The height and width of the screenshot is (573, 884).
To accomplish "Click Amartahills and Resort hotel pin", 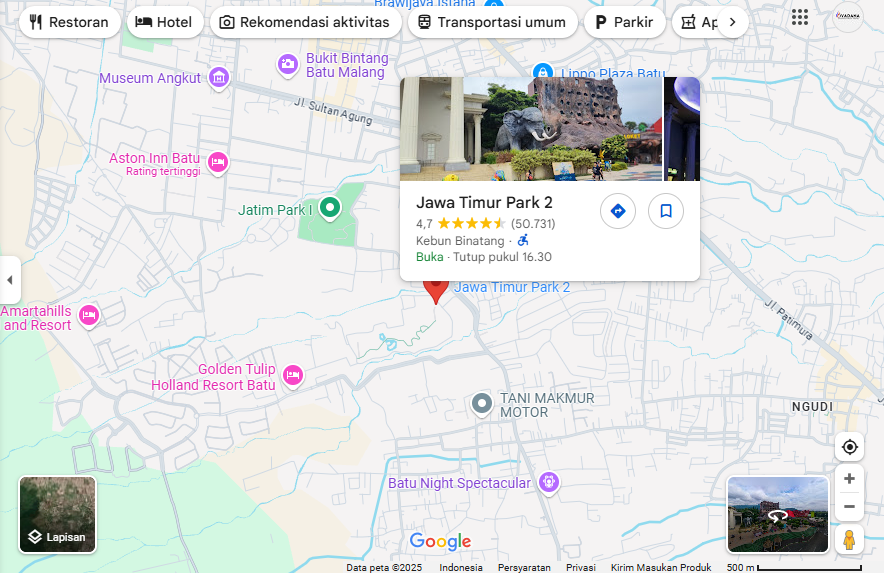I will click(89, 316).
